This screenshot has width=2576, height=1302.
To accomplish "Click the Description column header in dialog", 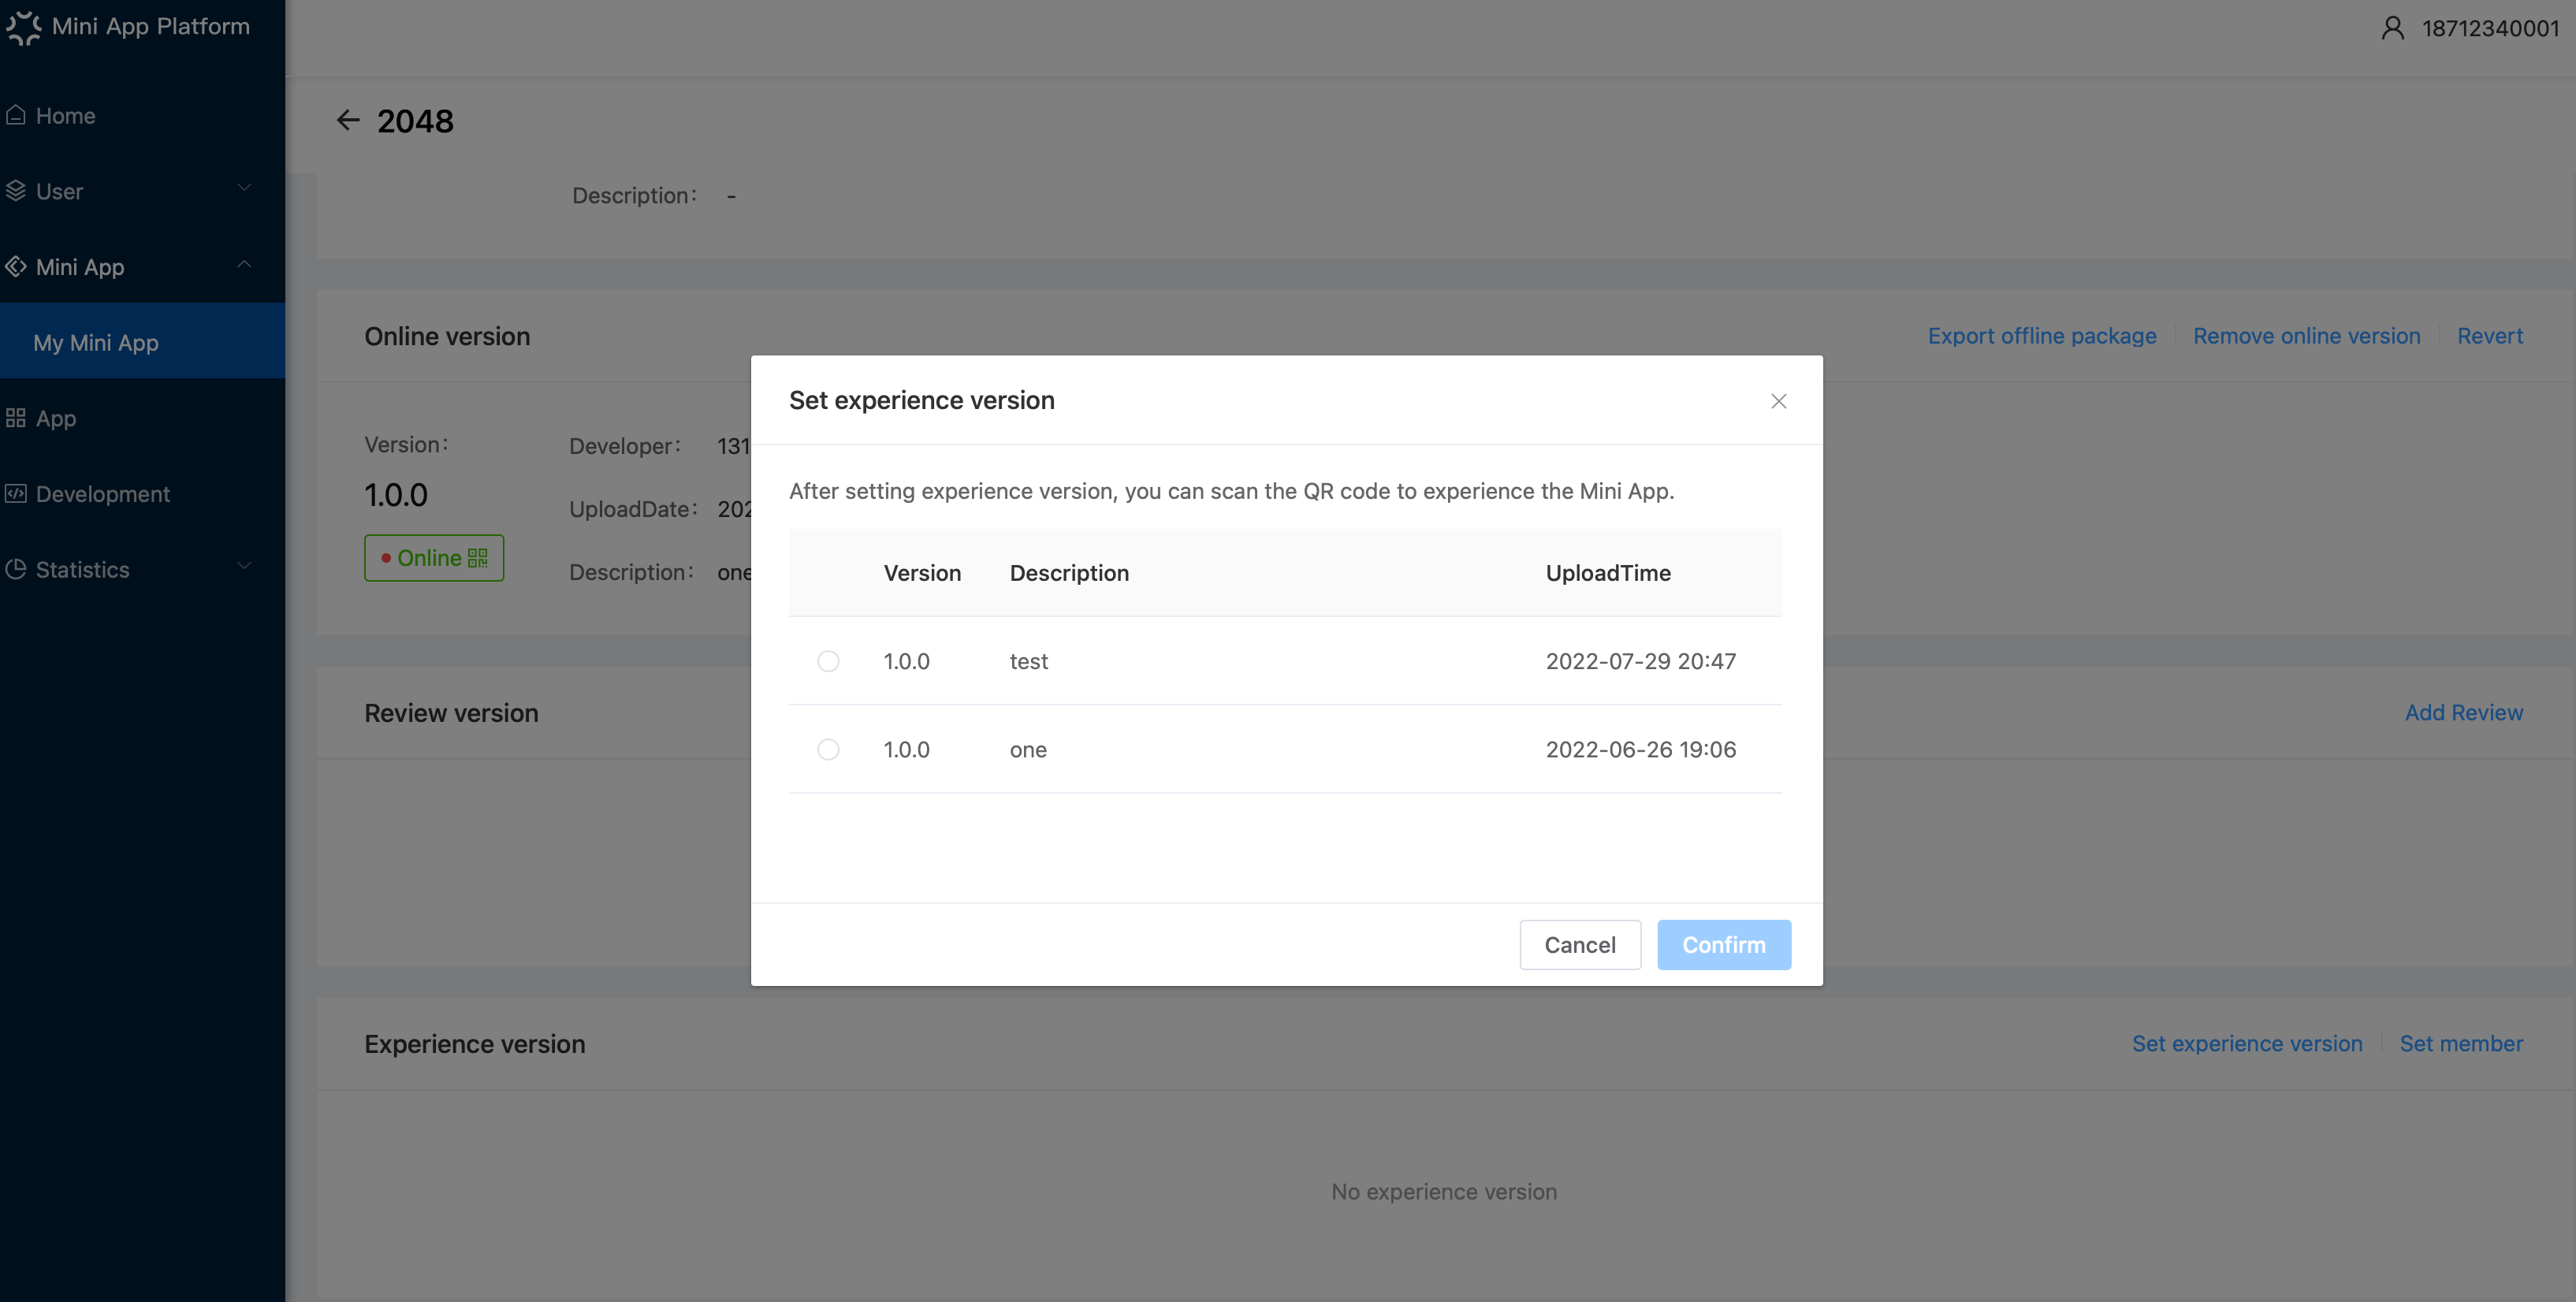I will 1069,573.
